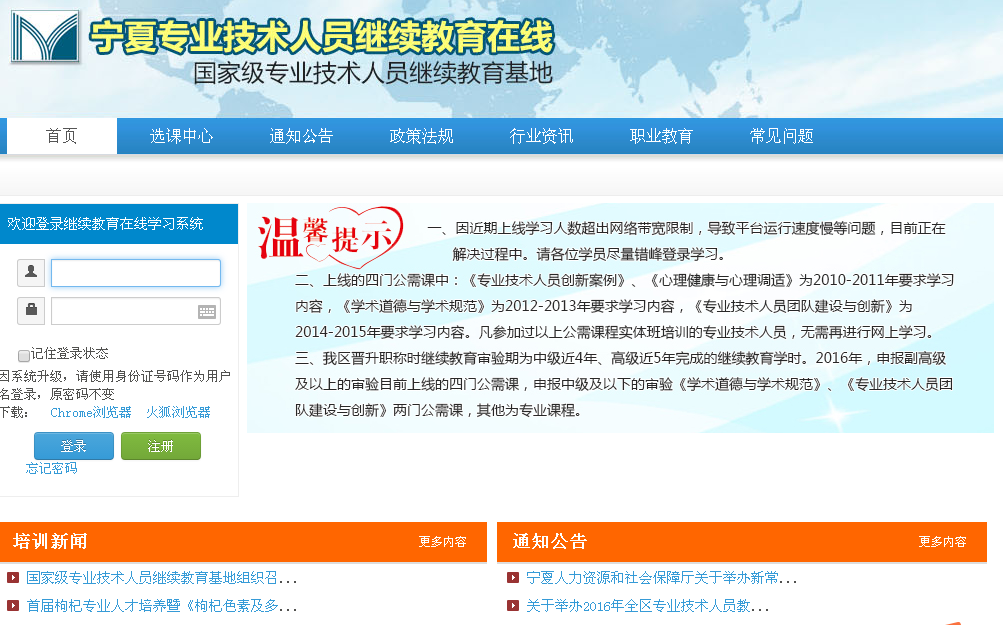1003x625 pixels.
Task: Download via the Chrome浏览器 link
Action: (x=91, y=412)
